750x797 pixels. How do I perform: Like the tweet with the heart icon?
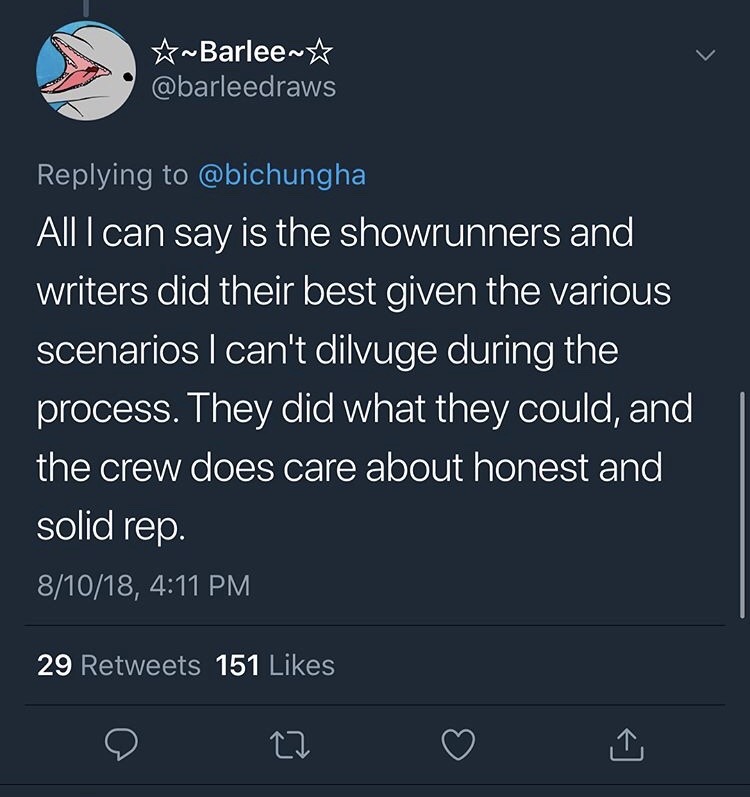458,743
